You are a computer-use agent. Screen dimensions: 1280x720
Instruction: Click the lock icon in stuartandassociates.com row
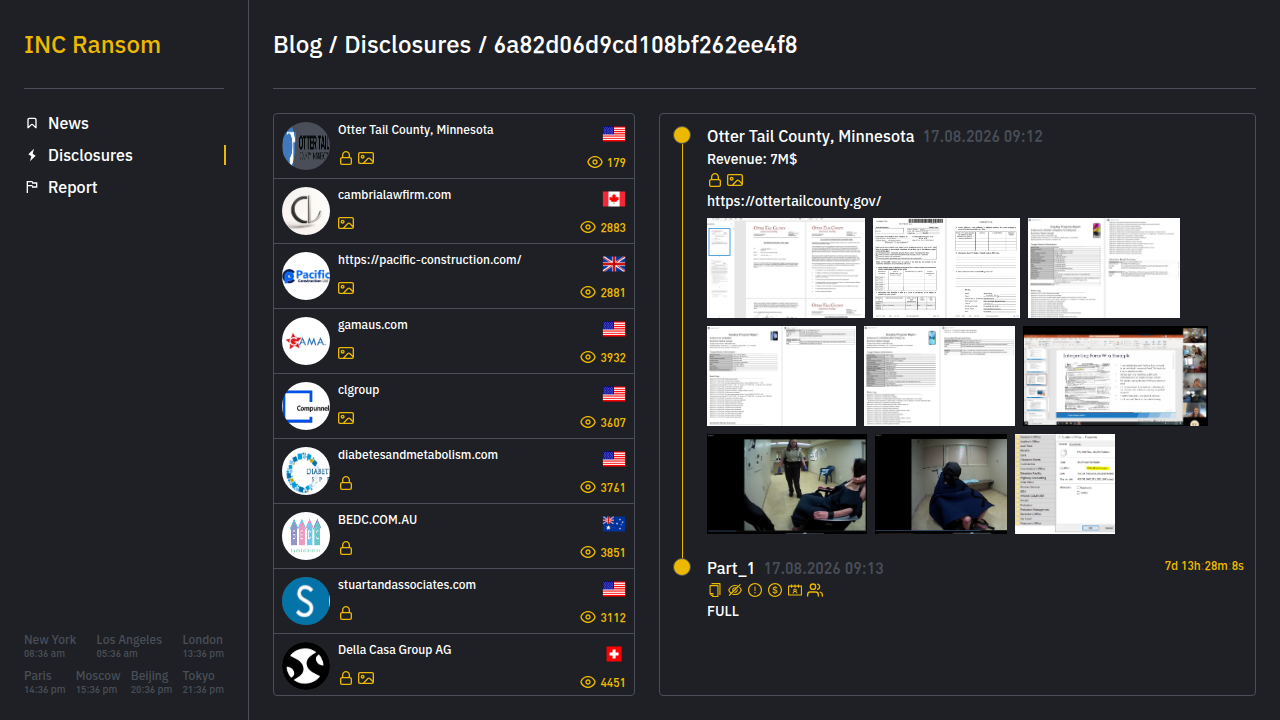pyautogui.click(x=346, y=613)
